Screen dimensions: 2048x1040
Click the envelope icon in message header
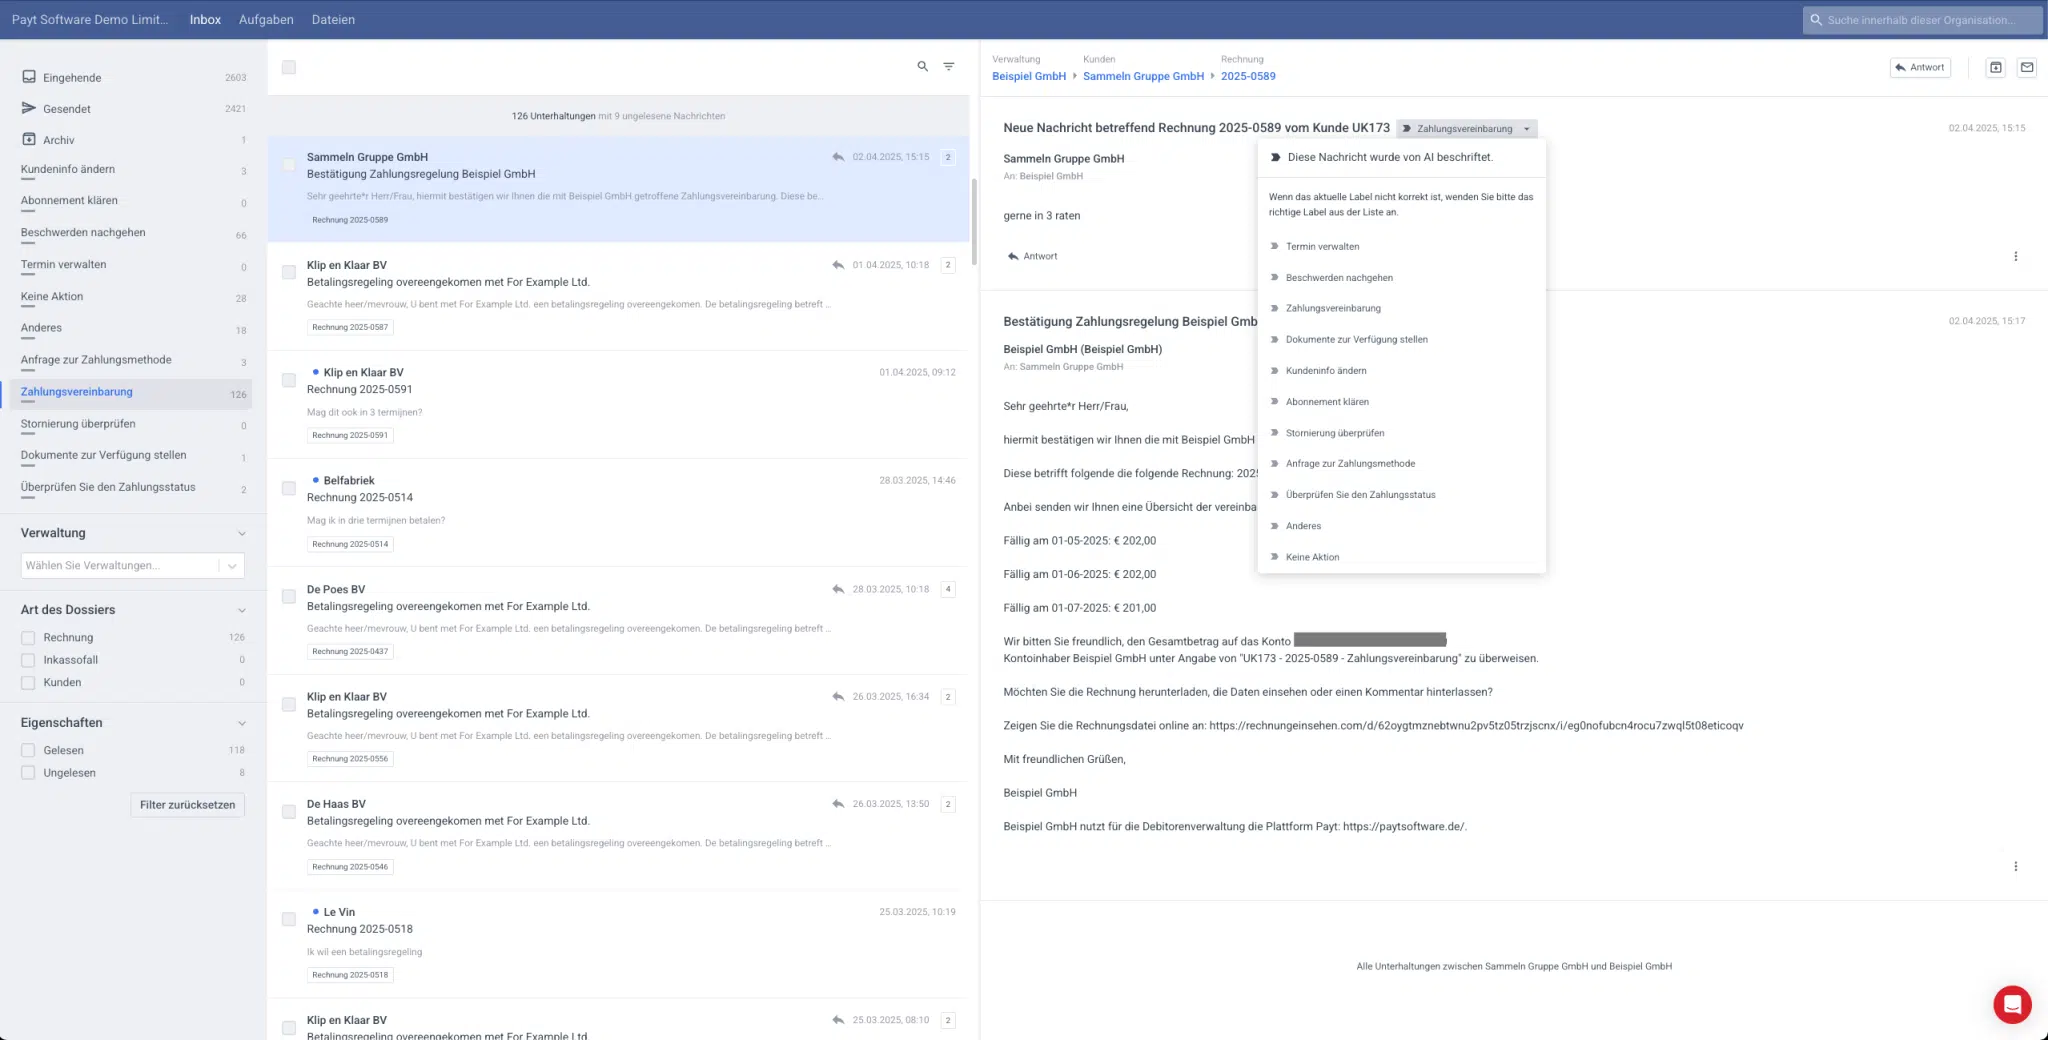click(x=2027, y=68)
